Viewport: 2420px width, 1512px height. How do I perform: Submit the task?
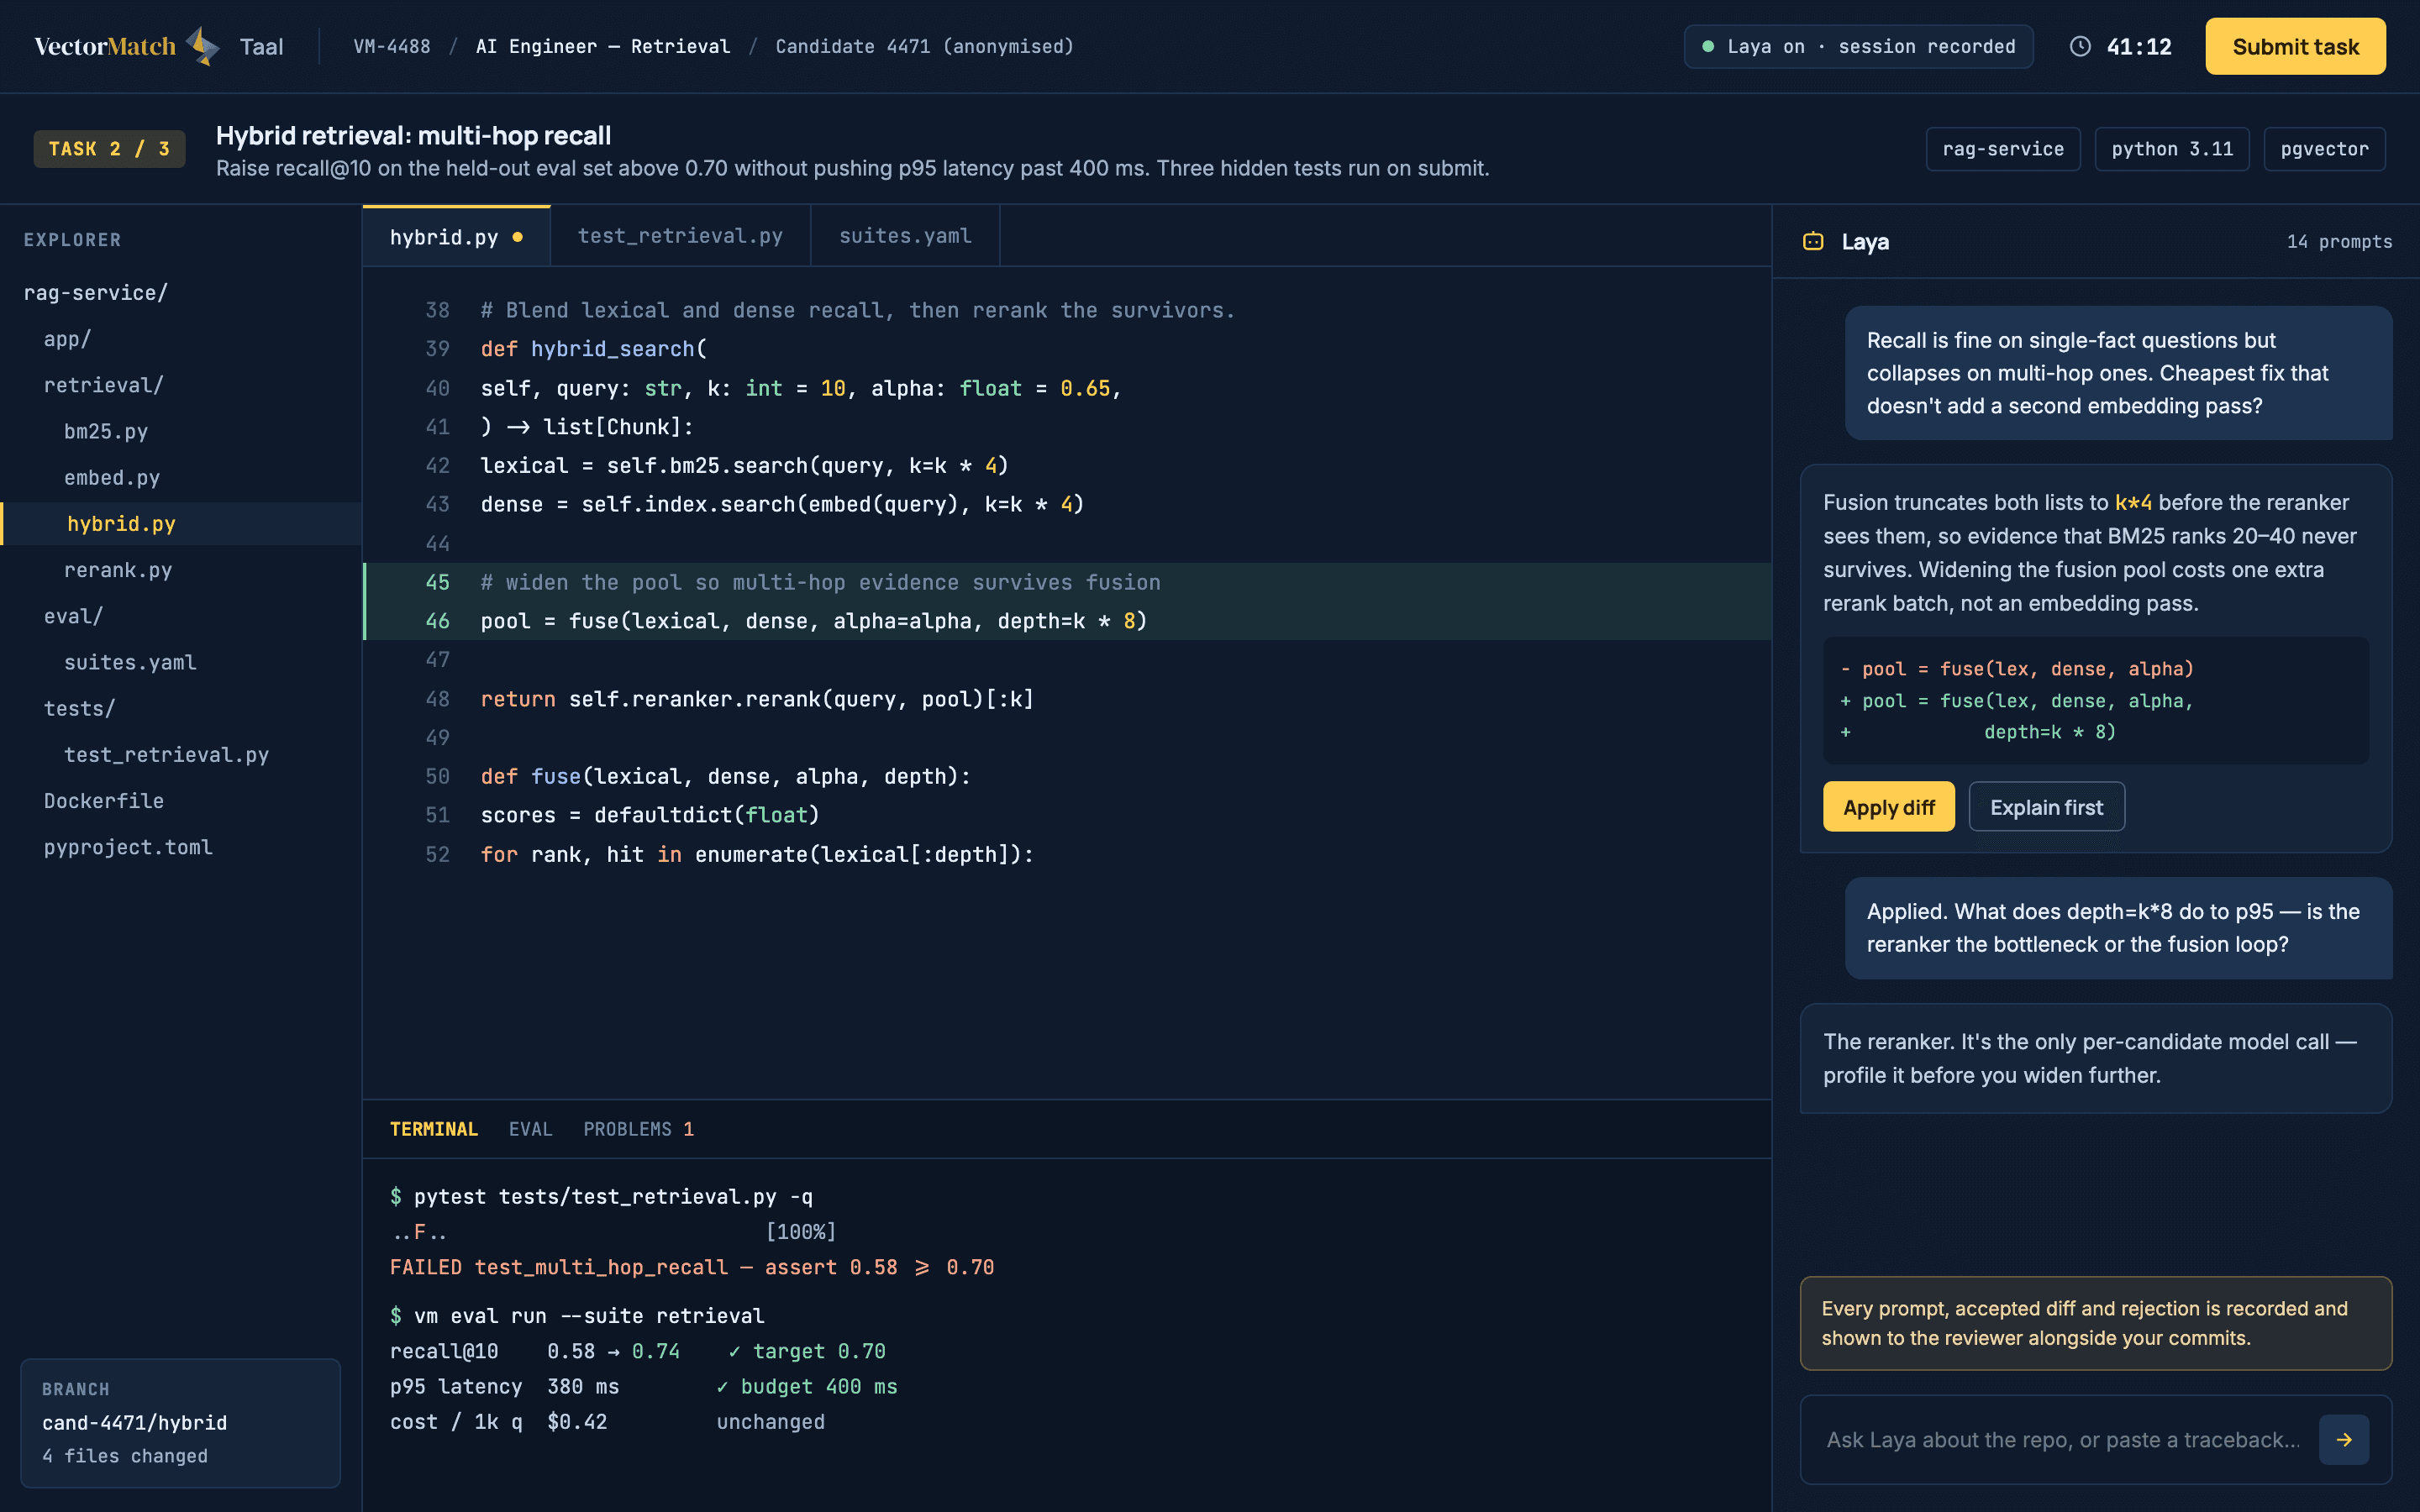(2295, 46)
